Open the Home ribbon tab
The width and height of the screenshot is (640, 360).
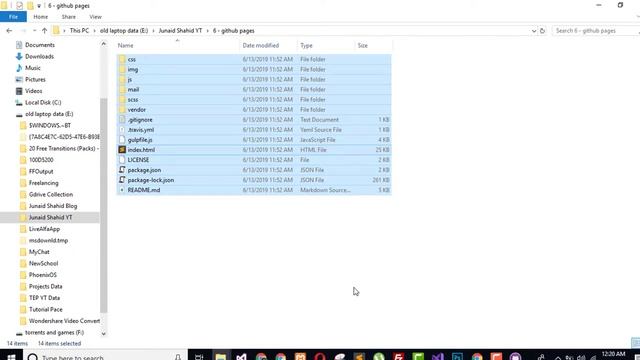(40, 17)
